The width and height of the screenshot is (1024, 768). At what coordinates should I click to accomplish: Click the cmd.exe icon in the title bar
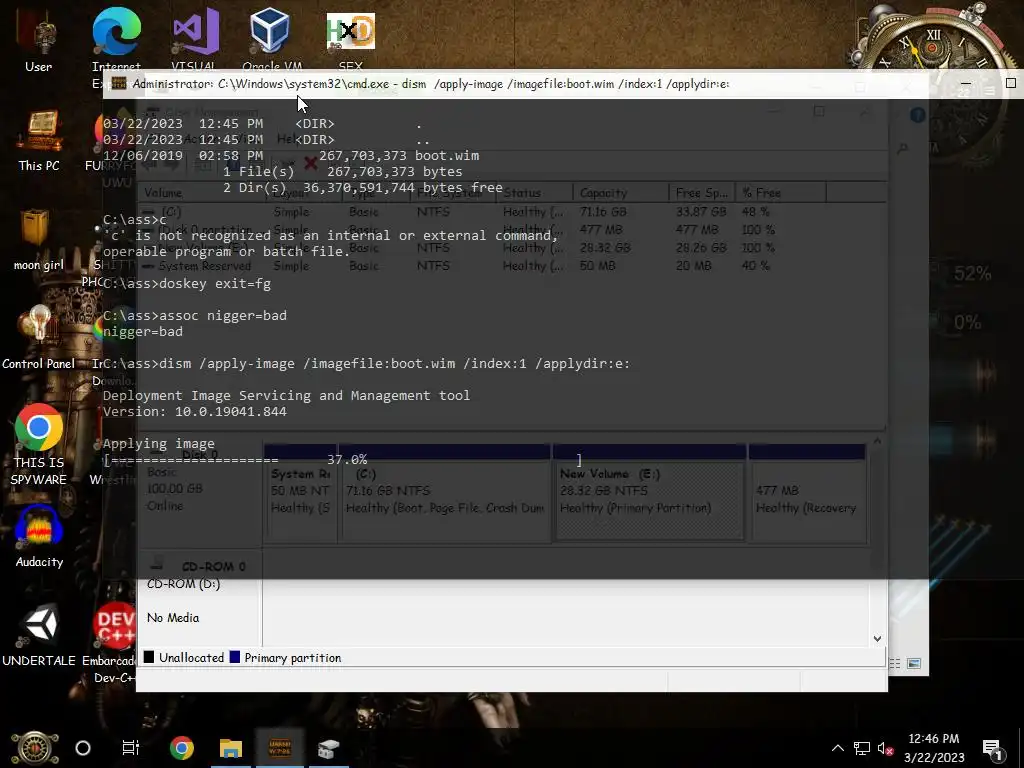point(119,84)
